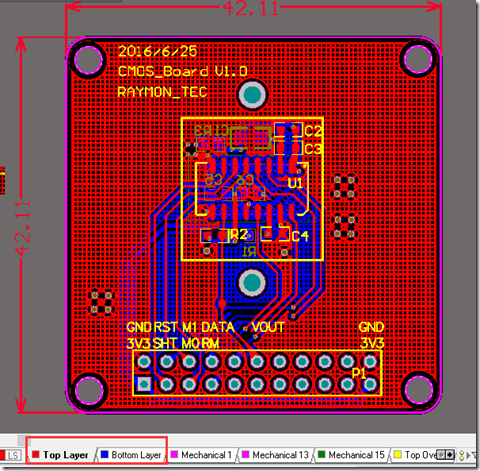Select the horizontal 42.11 dimension text
Viewport: 480px width, 471px height.
[250, 9]
